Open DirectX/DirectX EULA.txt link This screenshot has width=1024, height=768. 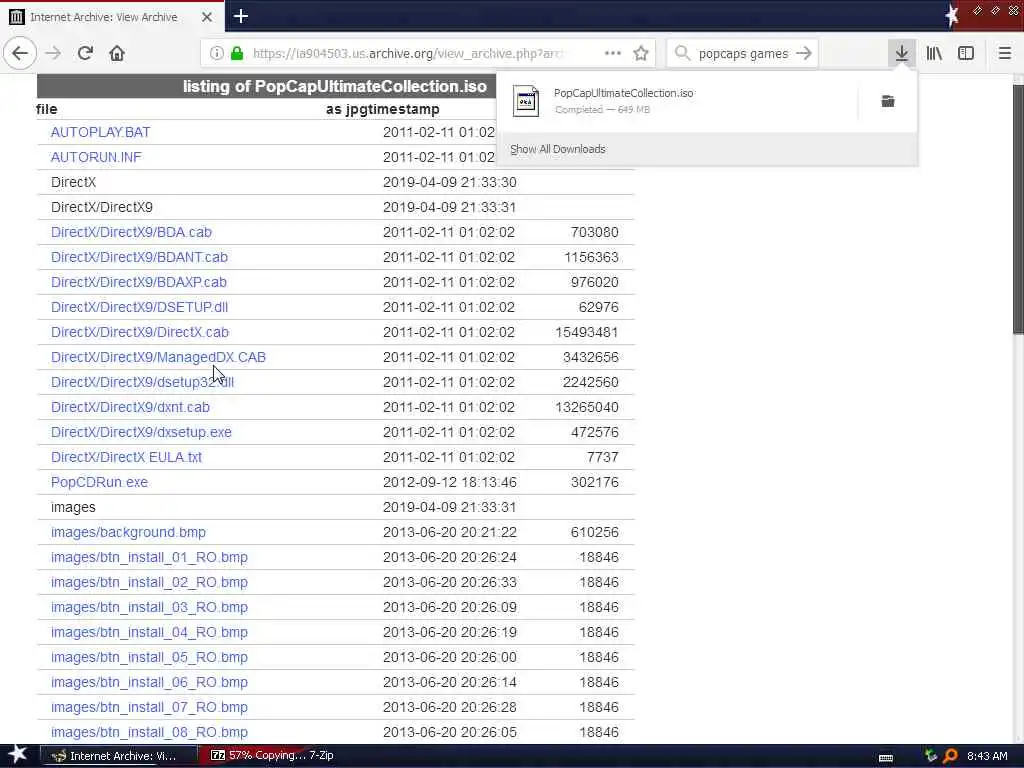point(126,457)
